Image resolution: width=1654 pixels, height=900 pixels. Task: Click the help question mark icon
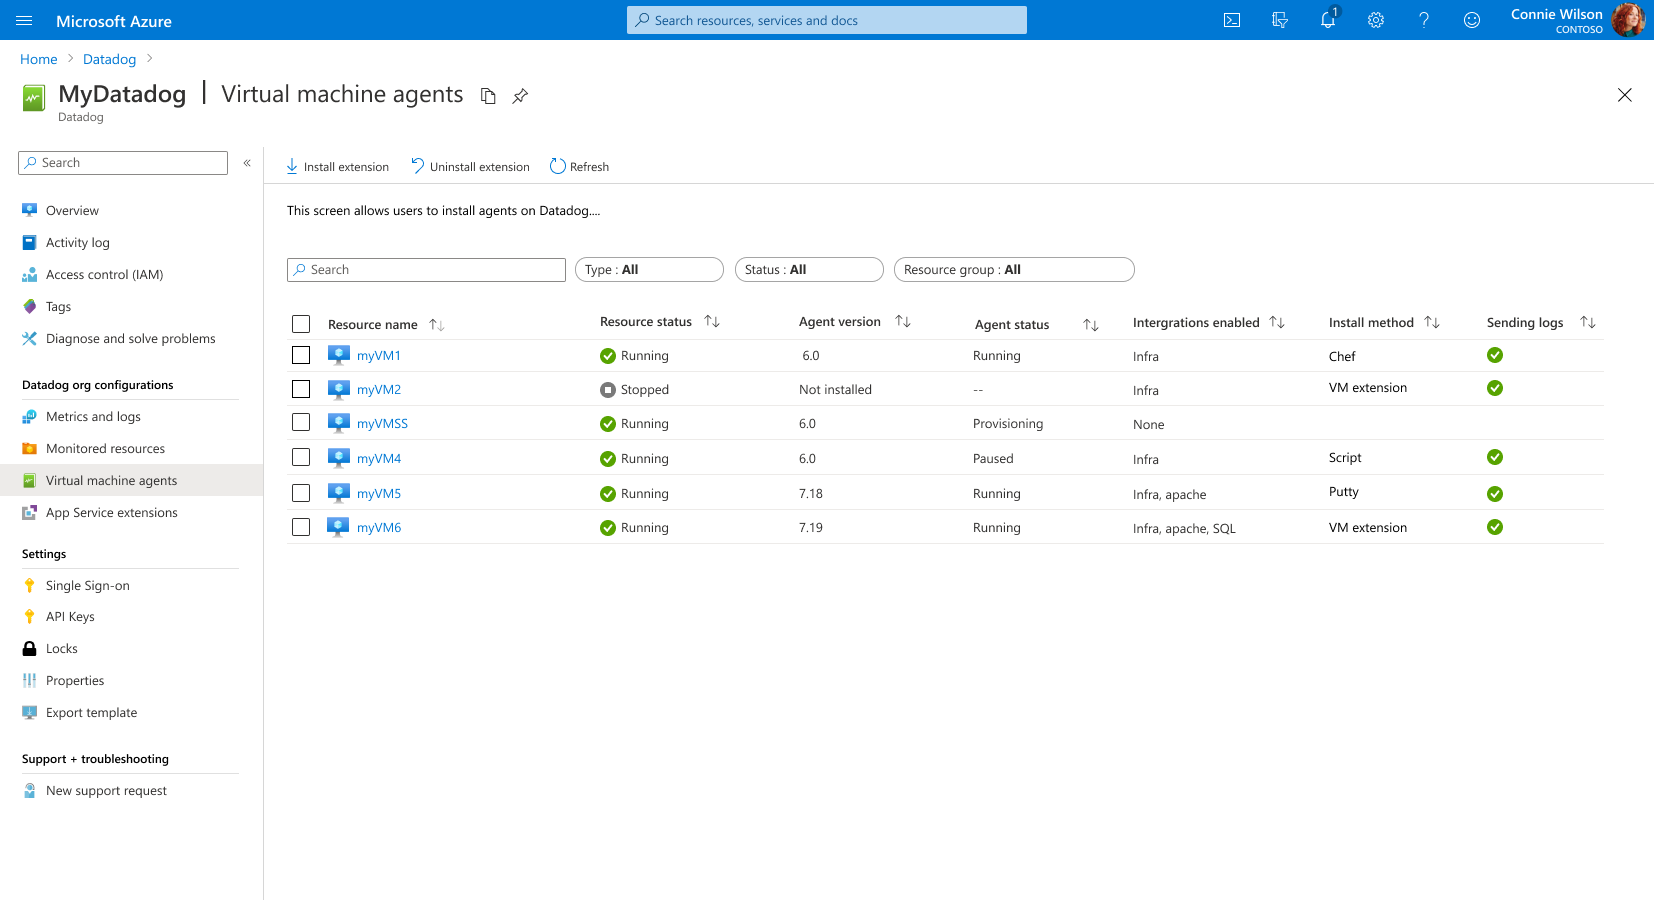point(1424,20)
